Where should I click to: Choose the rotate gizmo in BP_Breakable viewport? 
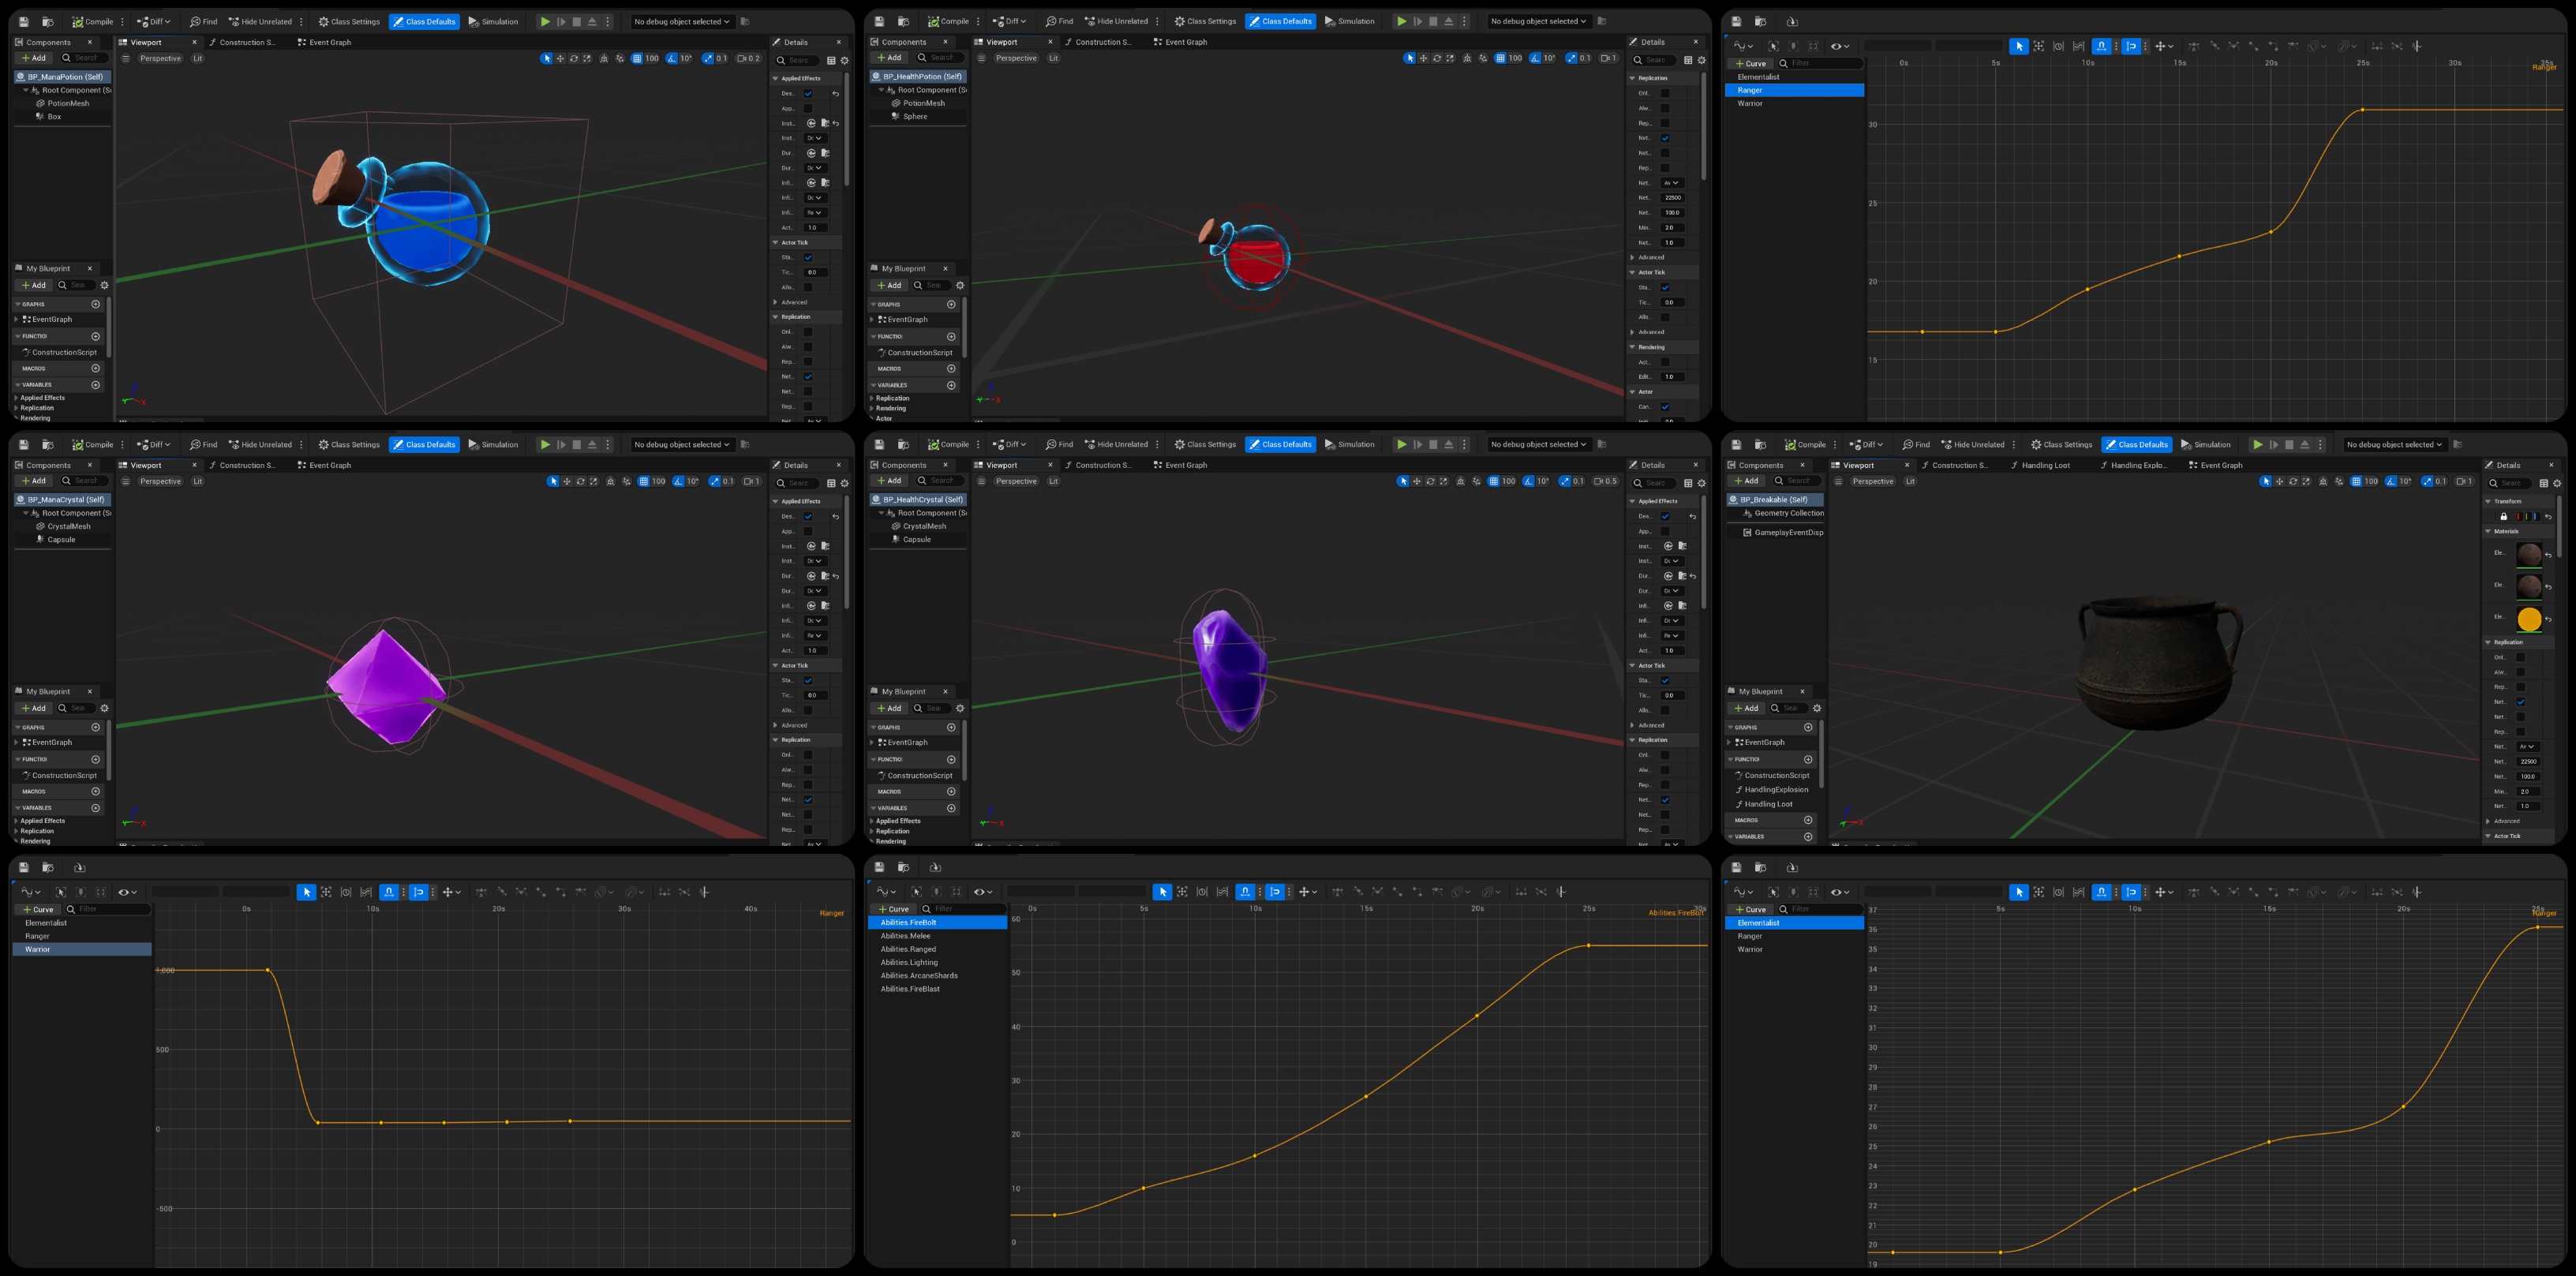2293,481
